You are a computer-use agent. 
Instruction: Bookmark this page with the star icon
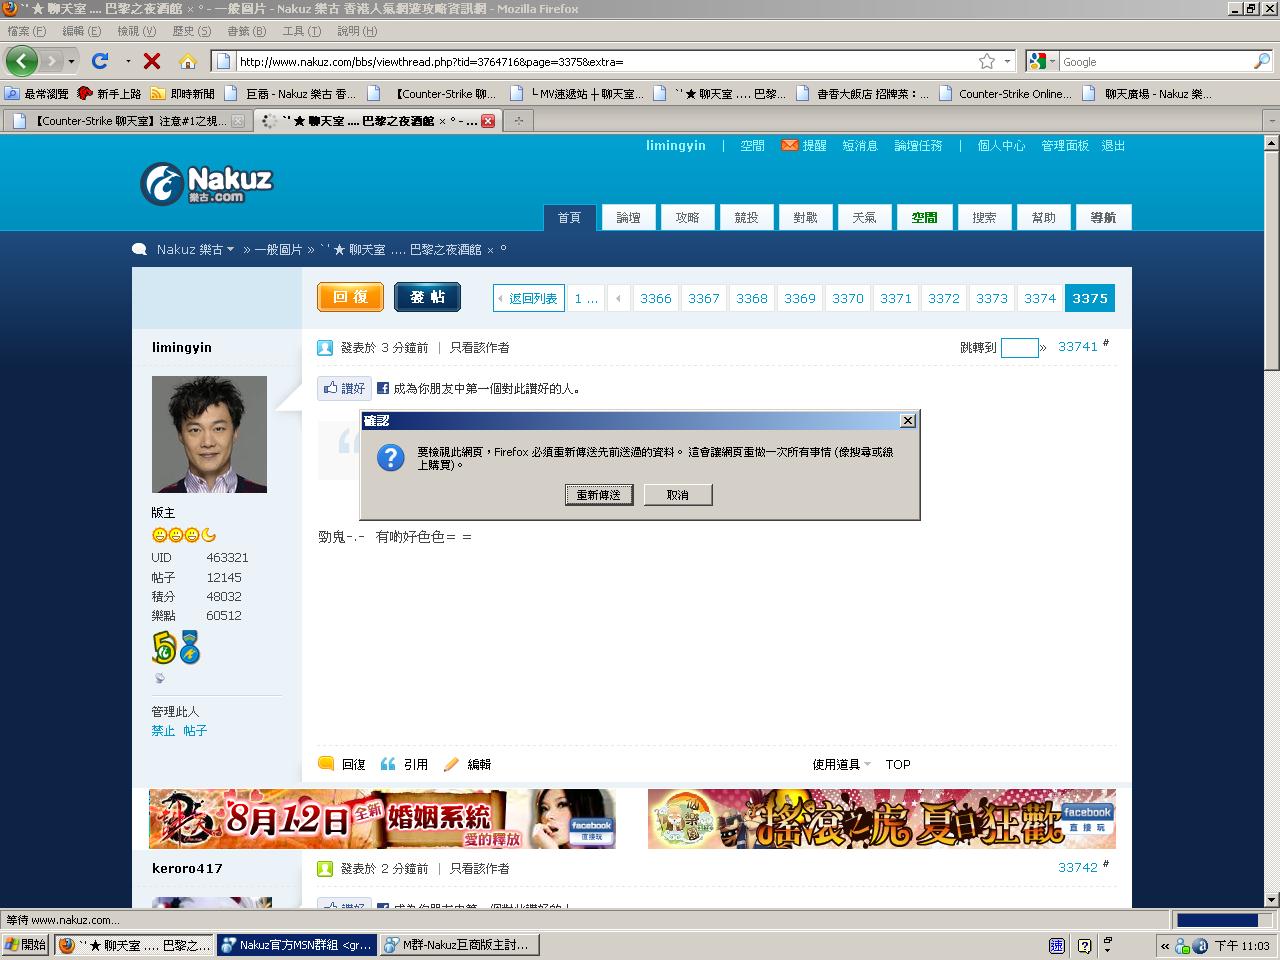pyautogui.click(x=987, y=61)
